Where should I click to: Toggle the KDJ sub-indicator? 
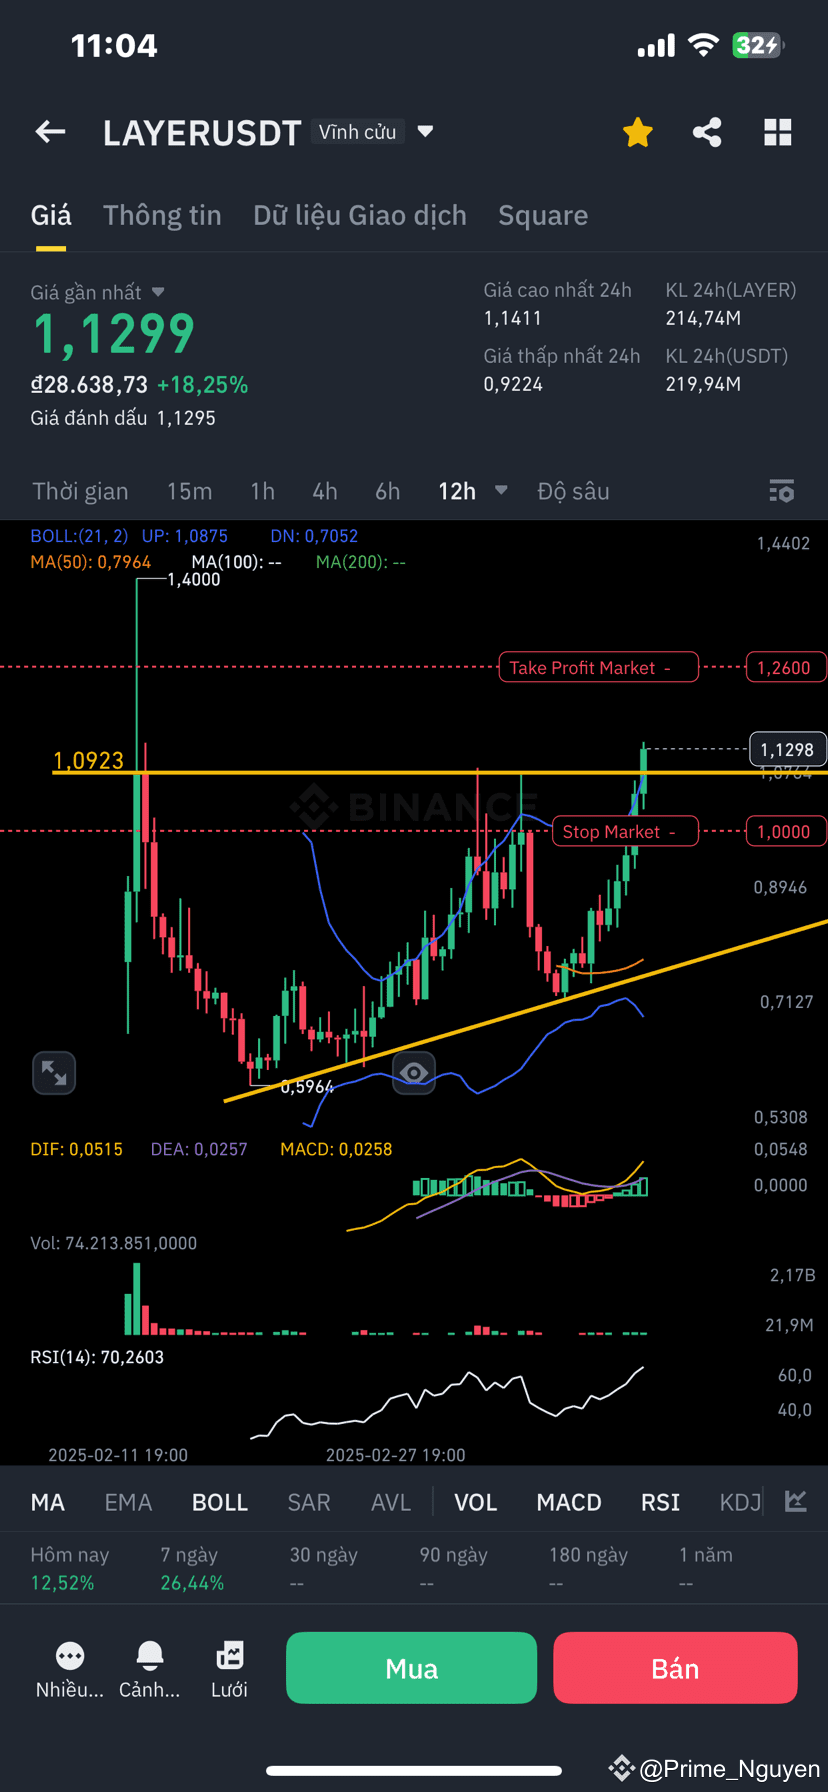coord(741,1502)
